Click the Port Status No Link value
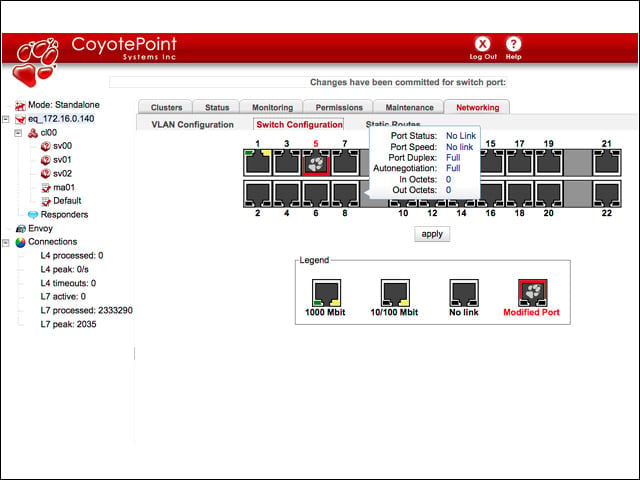The height and width of the screenshot is (480, 640). coord(461,136)
